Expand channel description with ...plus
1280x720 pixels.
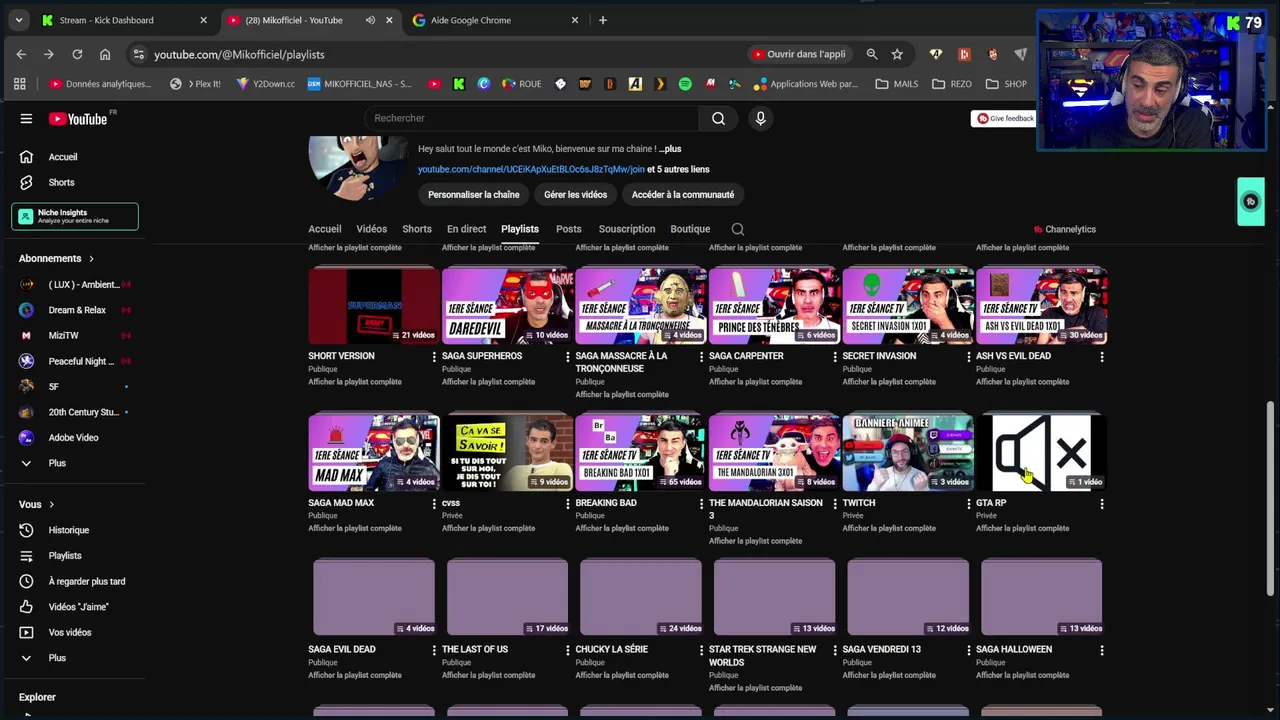coord(670,149)
